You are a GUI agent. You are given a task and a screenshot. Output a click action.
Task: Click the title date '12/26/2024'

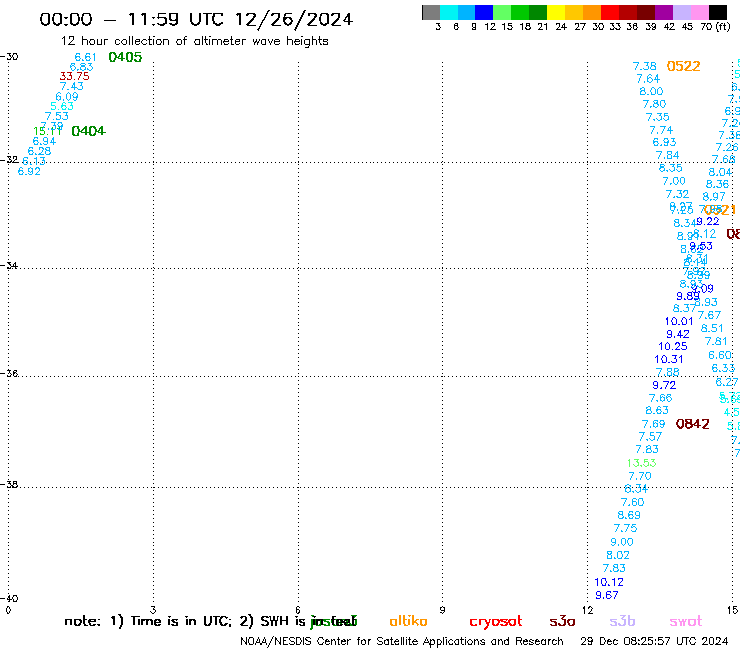point(294,20)
